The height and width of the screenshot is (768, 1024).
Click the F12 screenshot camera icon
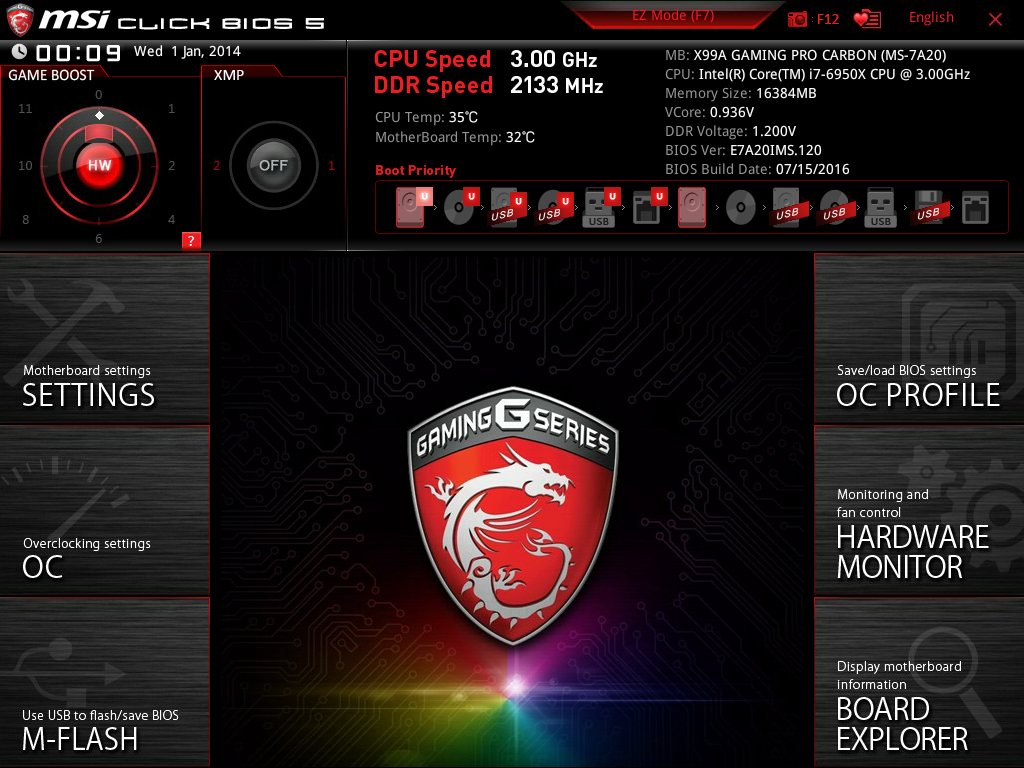click(797, 19)
